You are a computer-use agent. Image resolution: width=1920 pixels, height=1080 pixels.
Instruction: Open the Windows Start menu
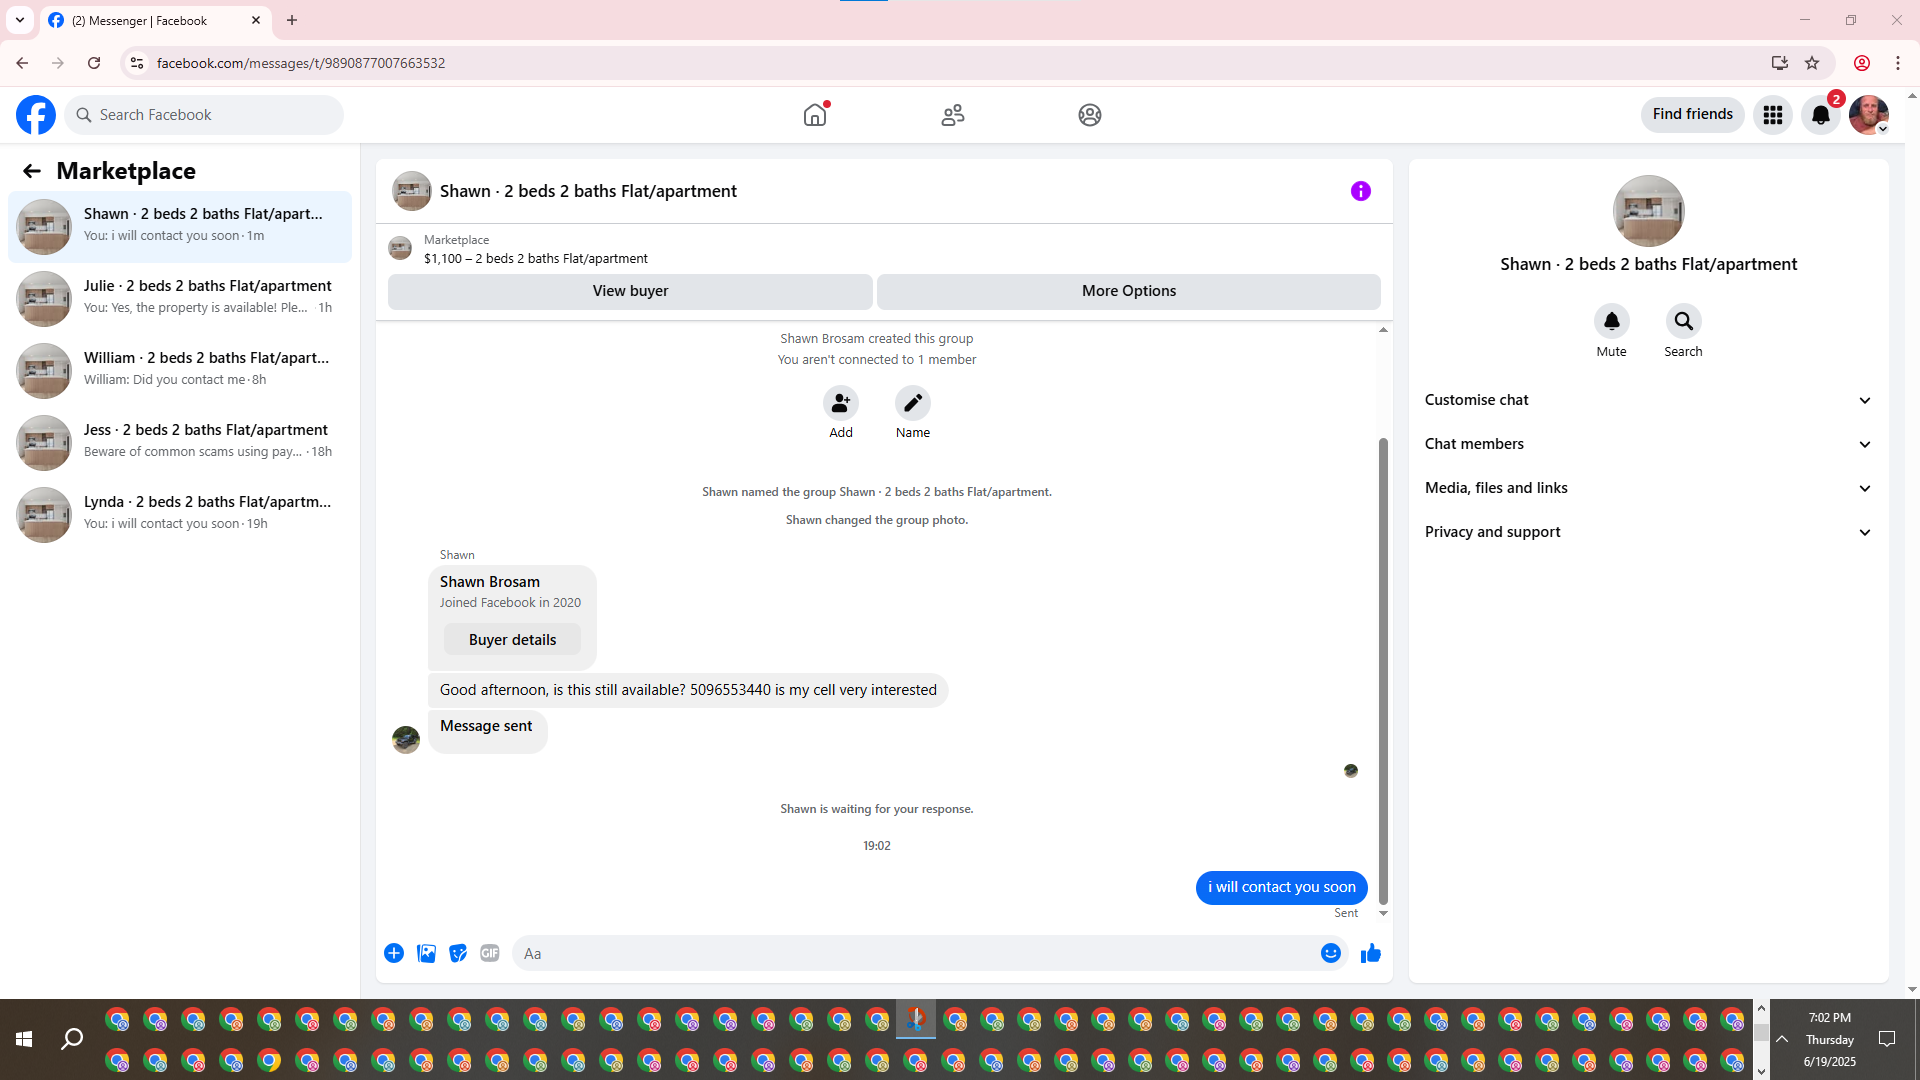[x=24, y=1040]
